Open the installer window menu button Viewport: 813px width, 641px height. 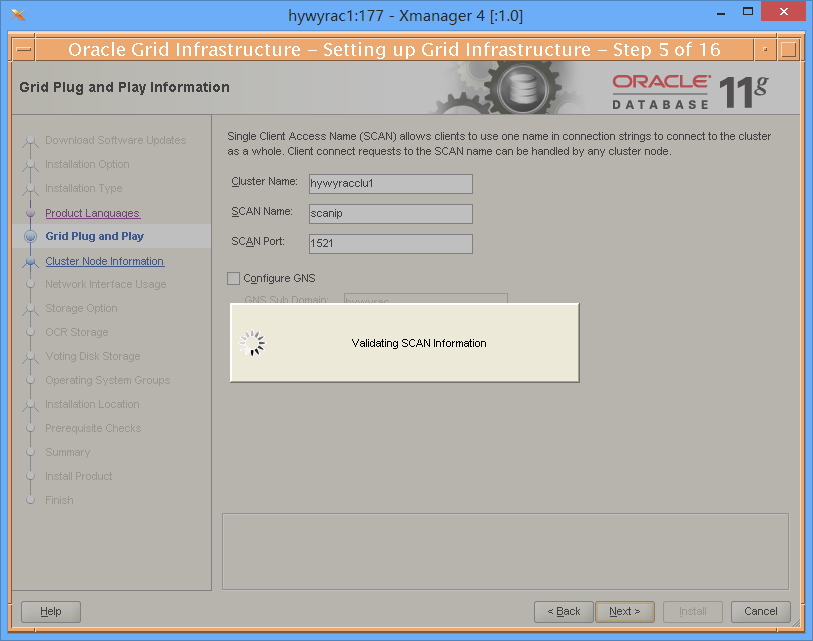24,50
